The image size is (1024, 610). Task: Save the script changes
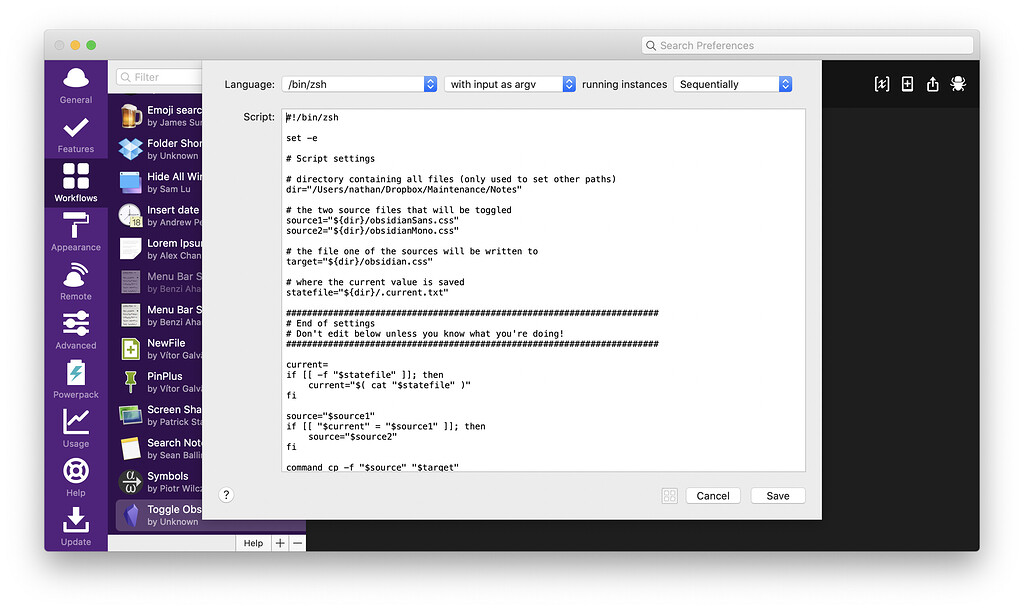pos(778,495)
